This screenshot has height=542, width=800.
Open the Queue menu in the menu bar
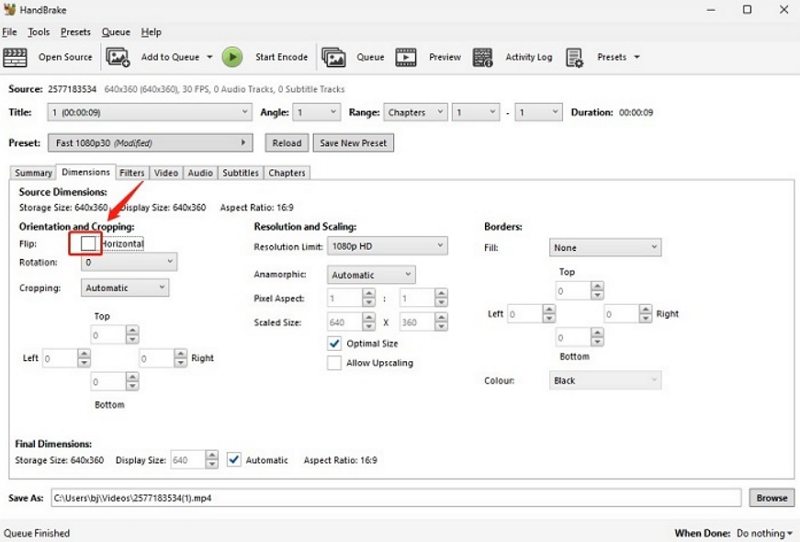pyautogui.click(x=116, y=32)
